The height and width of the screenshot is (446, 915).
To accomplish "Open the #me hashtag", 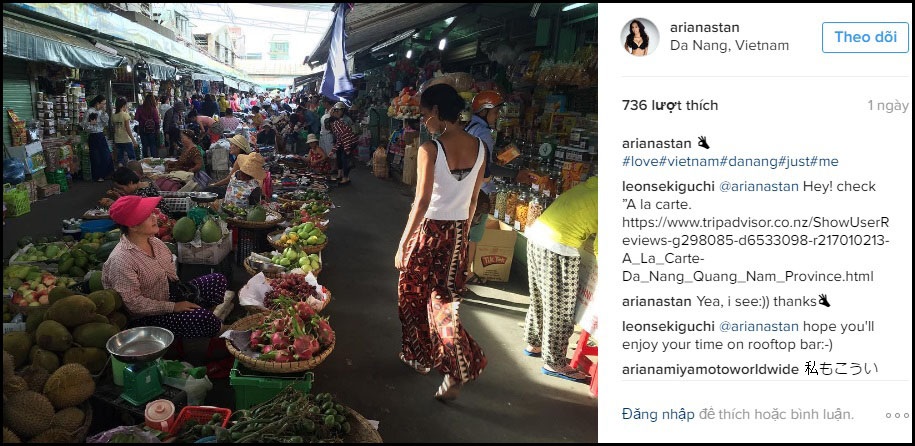I will (825, 161).
